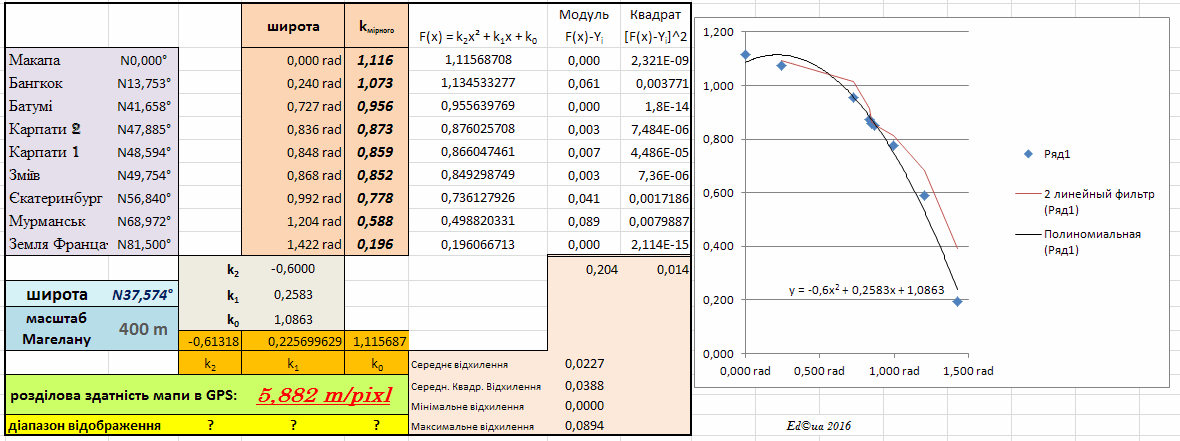1180x441 pixels.
Task: Click the Середнє відхилення value 0,0227
Action: tap(583, 363)
